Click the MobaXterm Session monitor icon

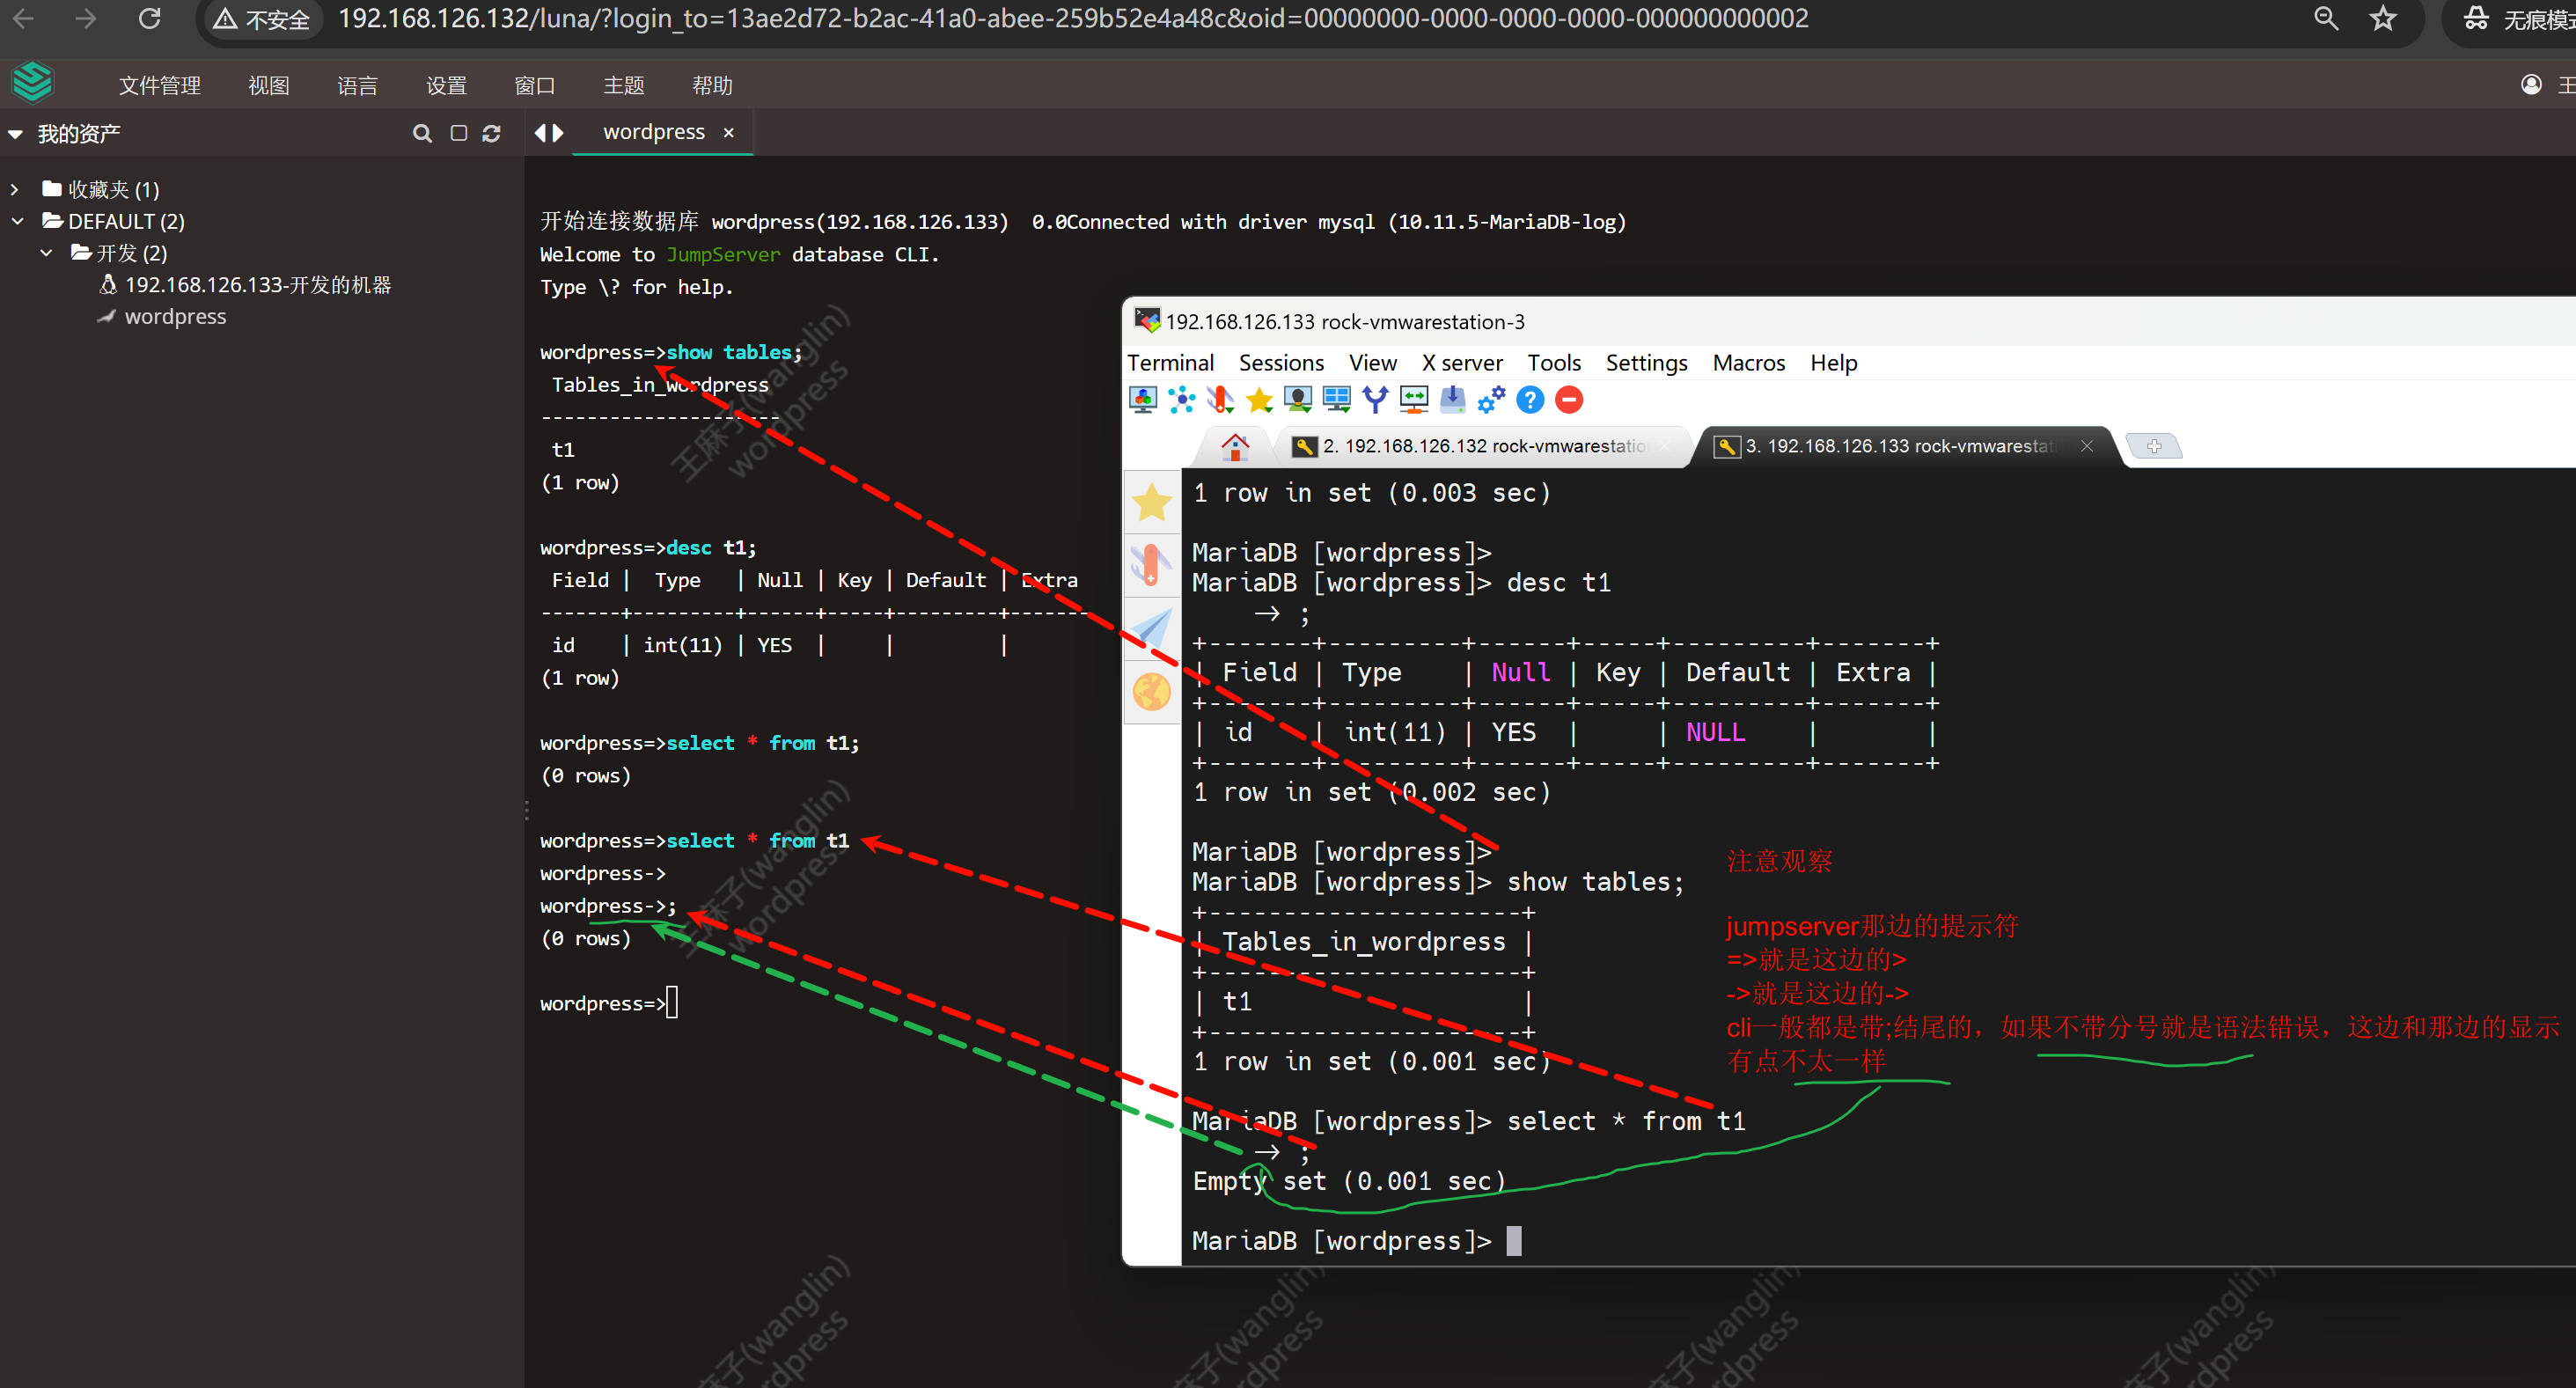[x=1142, y=400]
